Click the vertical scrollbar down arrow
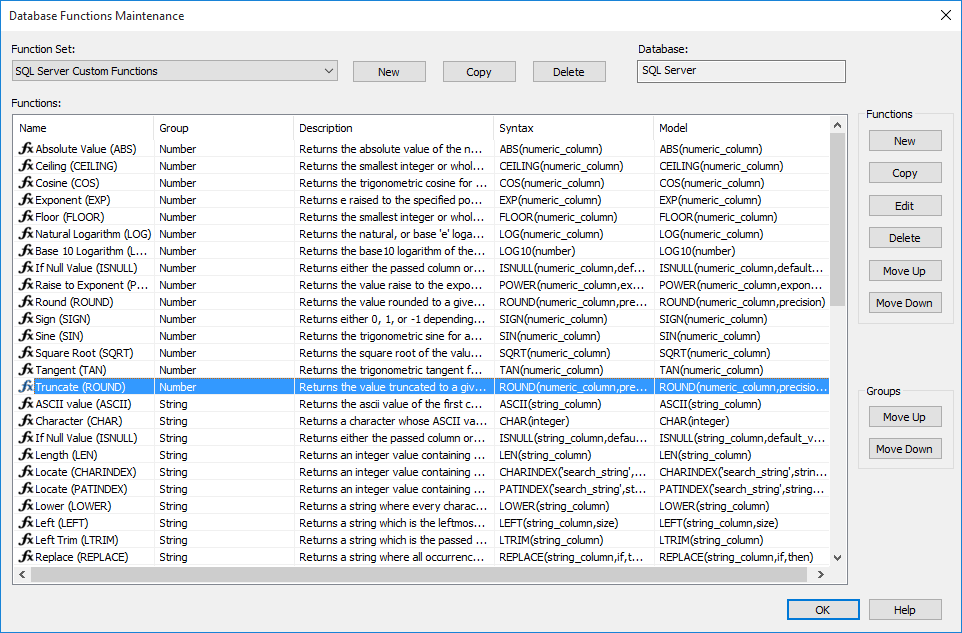 point(837,558)
